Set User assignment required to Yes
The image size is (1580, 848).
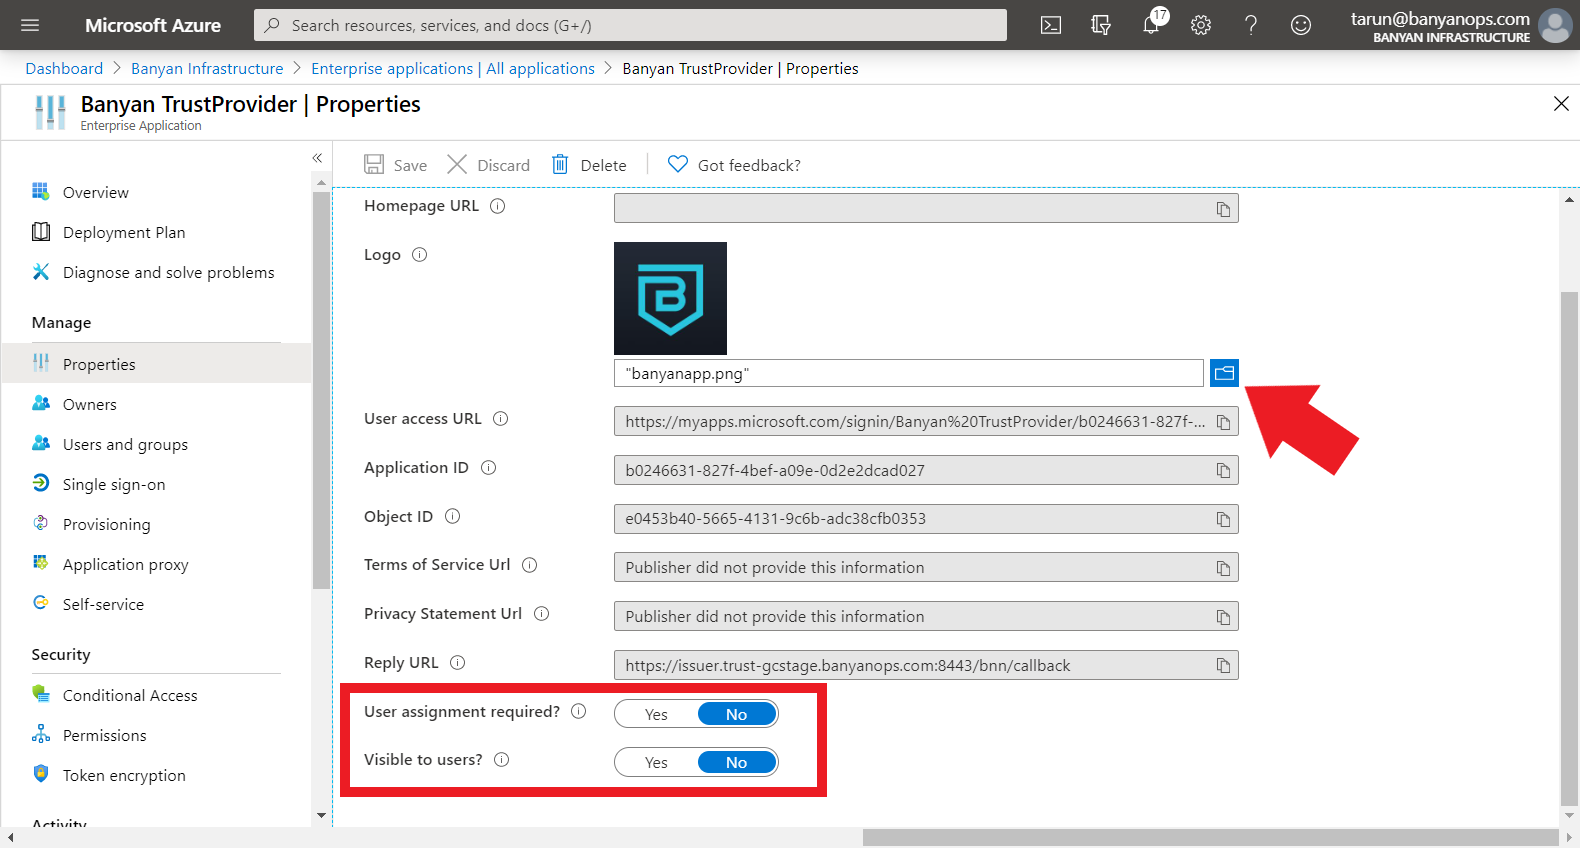(x=656, y=714)
